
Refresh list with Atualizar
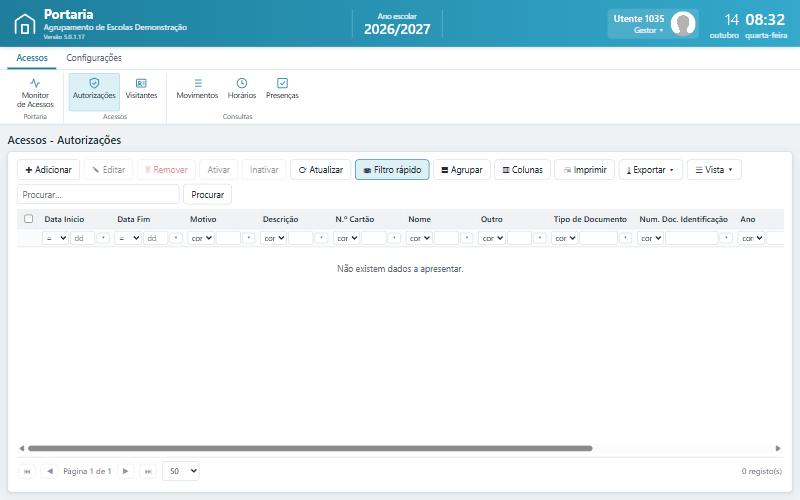click(320, 169)
